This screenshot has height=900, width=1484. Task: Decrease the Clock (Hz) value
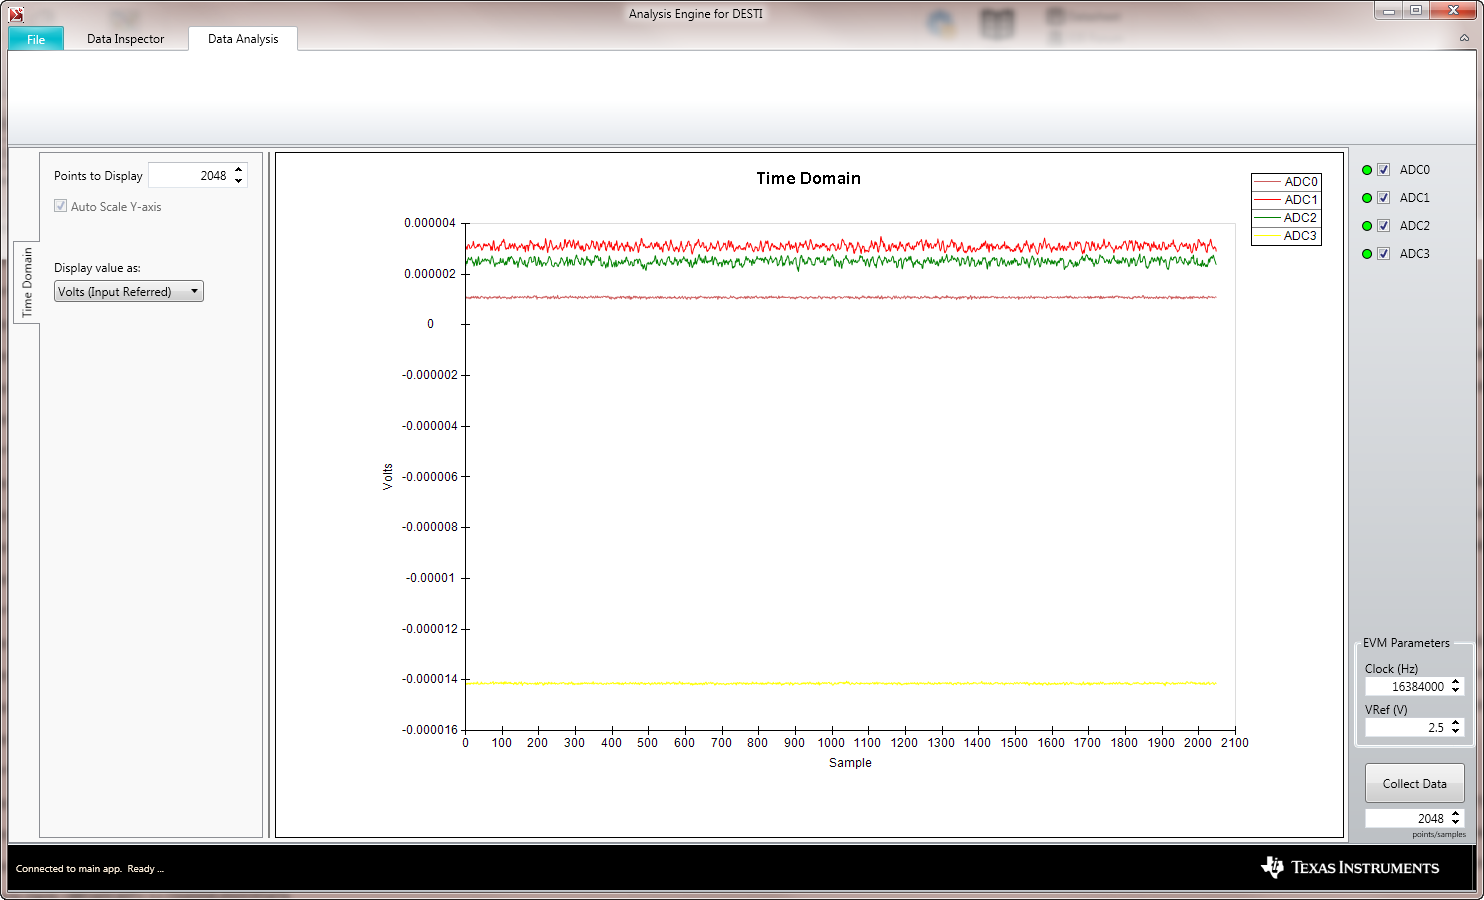pyautogui.click(x=1456, y=691)
